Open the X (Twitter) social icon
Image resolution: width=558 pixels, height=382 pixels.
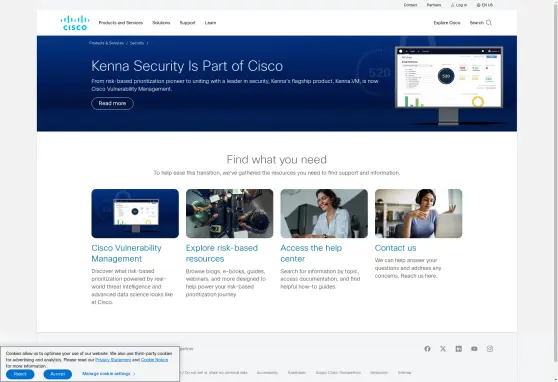click(443, 349)
